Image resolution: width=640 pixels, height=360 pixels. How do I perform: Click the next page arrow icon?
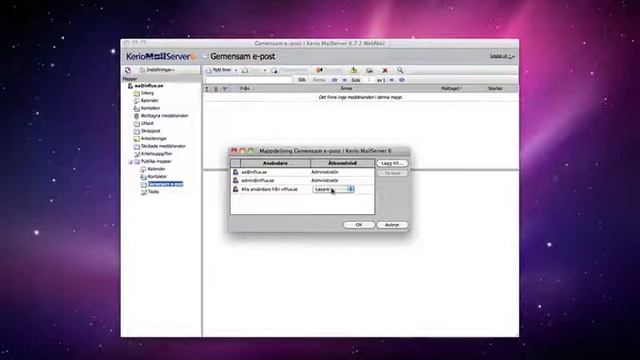coord(392,80)
